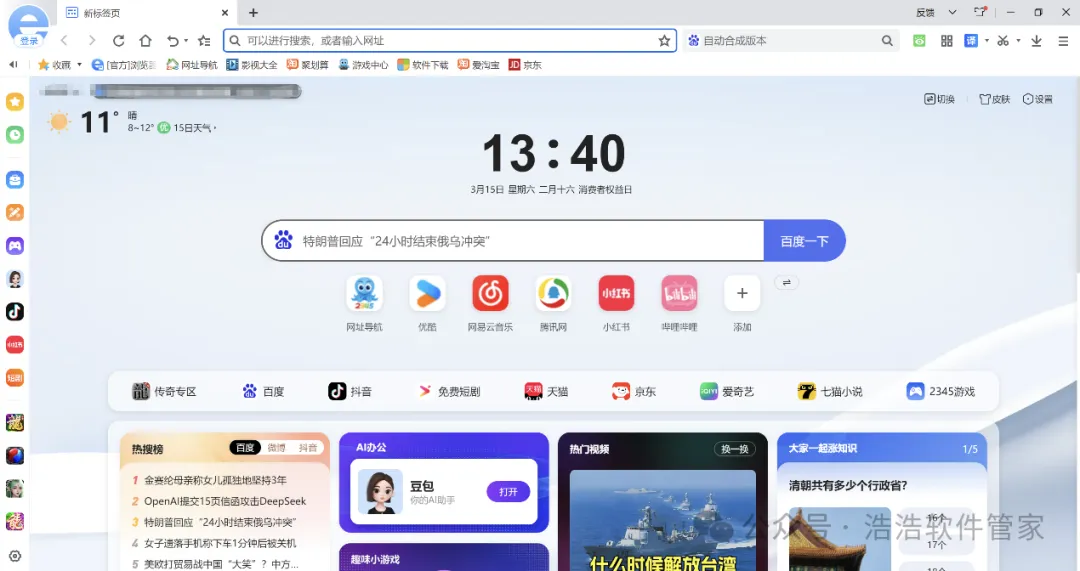This screenshot has height=571, width=1080.
Task: Add a shortcut with the 添加 plus tile
Action: click(742, 293)
